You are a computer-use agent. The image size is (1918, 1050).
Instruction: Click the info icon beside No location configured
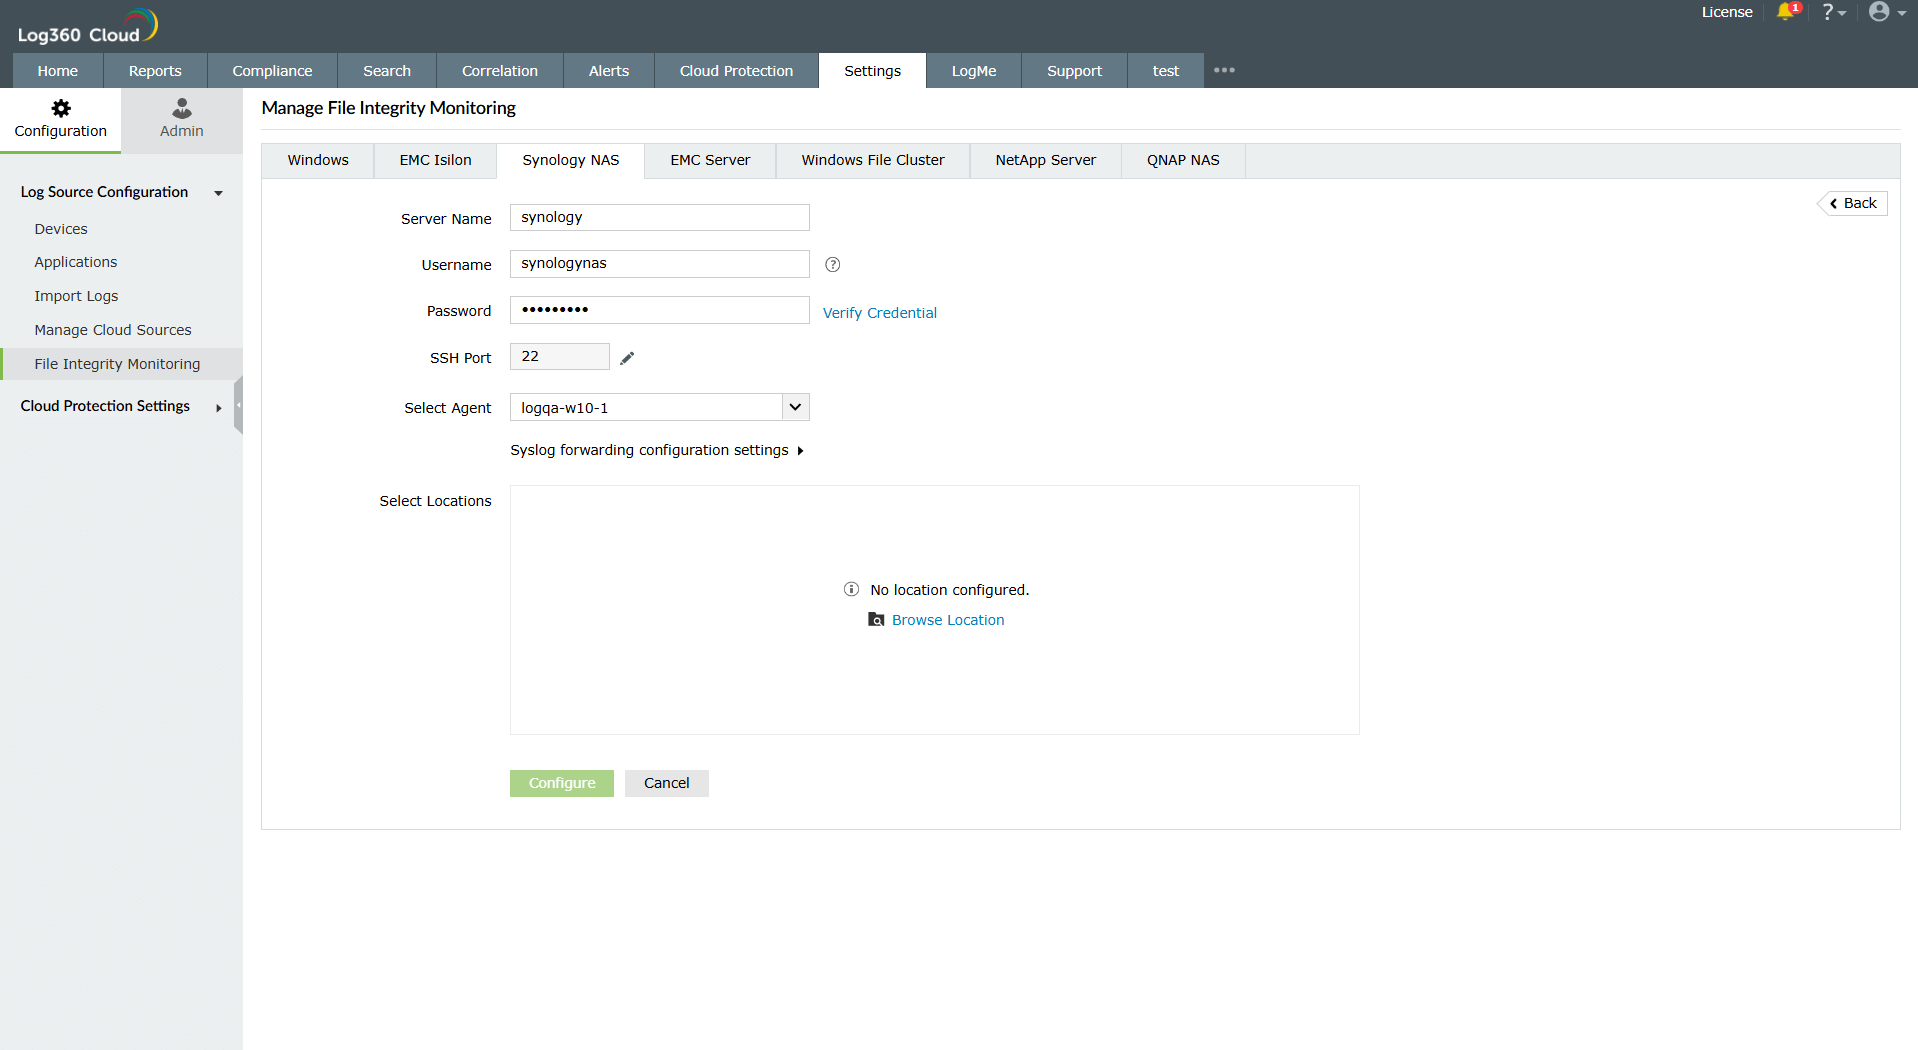coord(851,590)
